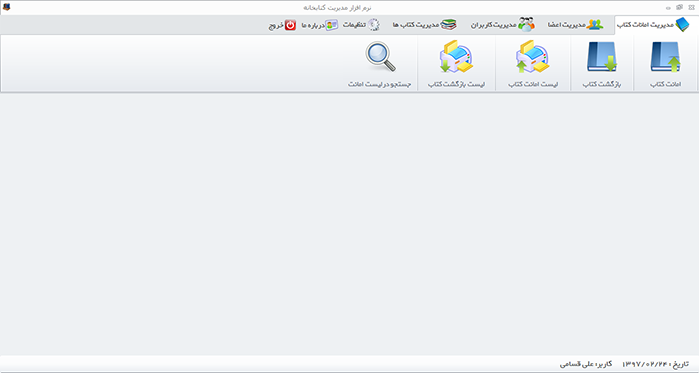Click the جستجو در لیست امانت label
699x373 pixels.
point(379,84)
